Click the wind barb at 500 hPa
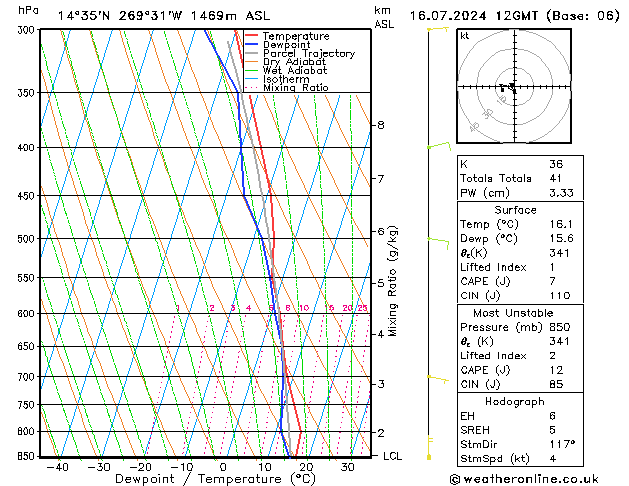629x486 pixels. (x=438, y=239)
